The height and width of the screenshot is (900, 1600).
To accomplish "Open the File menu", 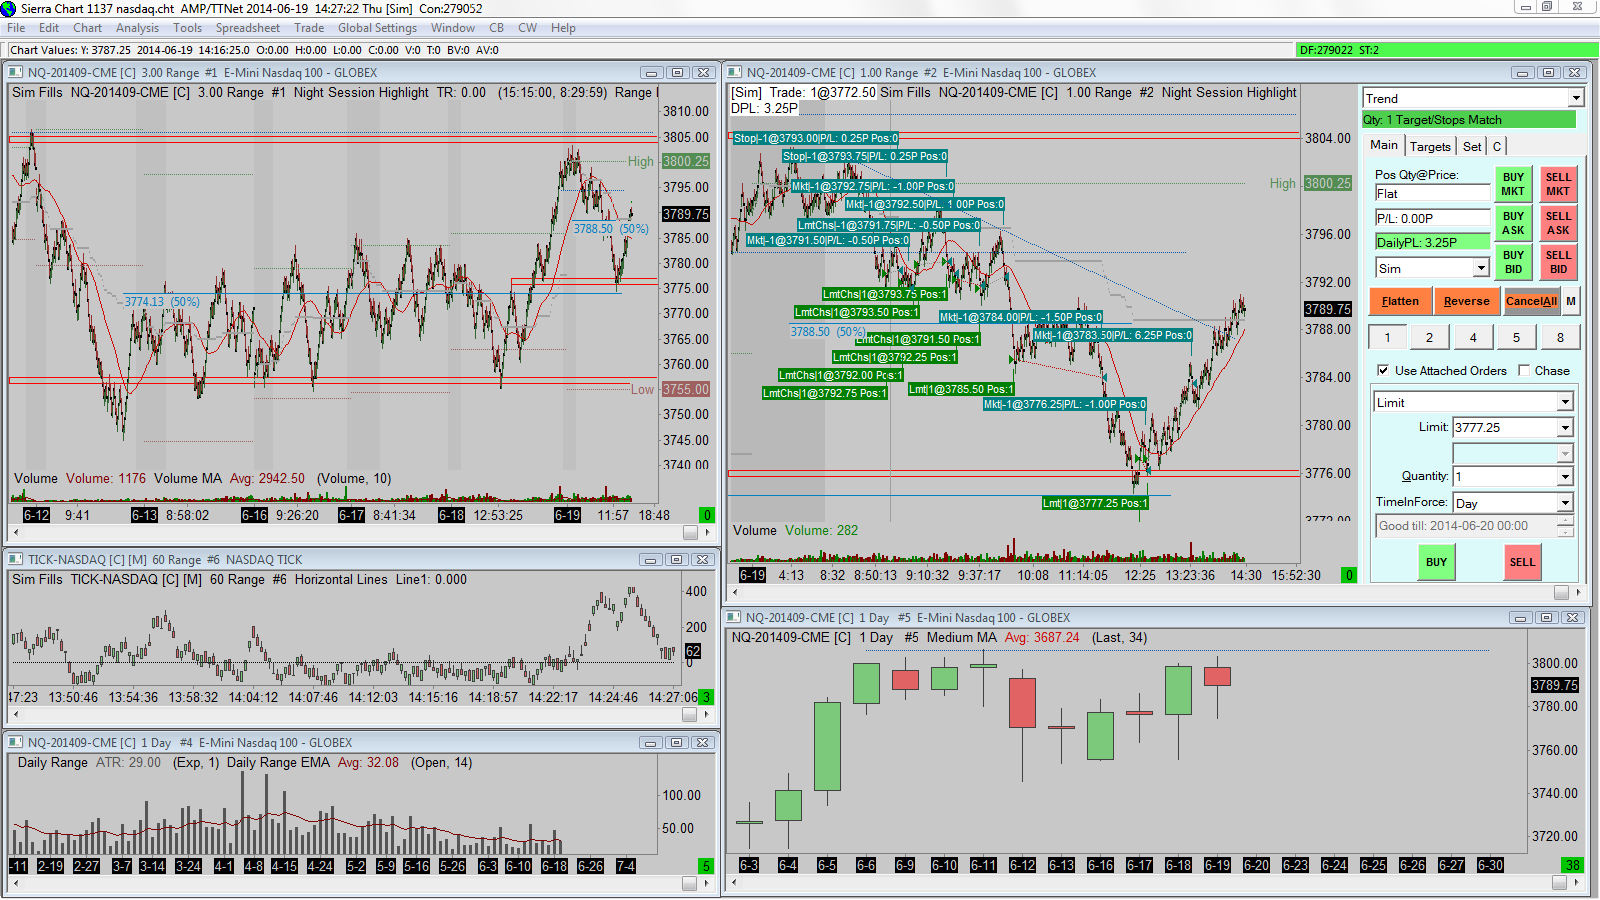I will pyautogui.click(x=16, y=28).
